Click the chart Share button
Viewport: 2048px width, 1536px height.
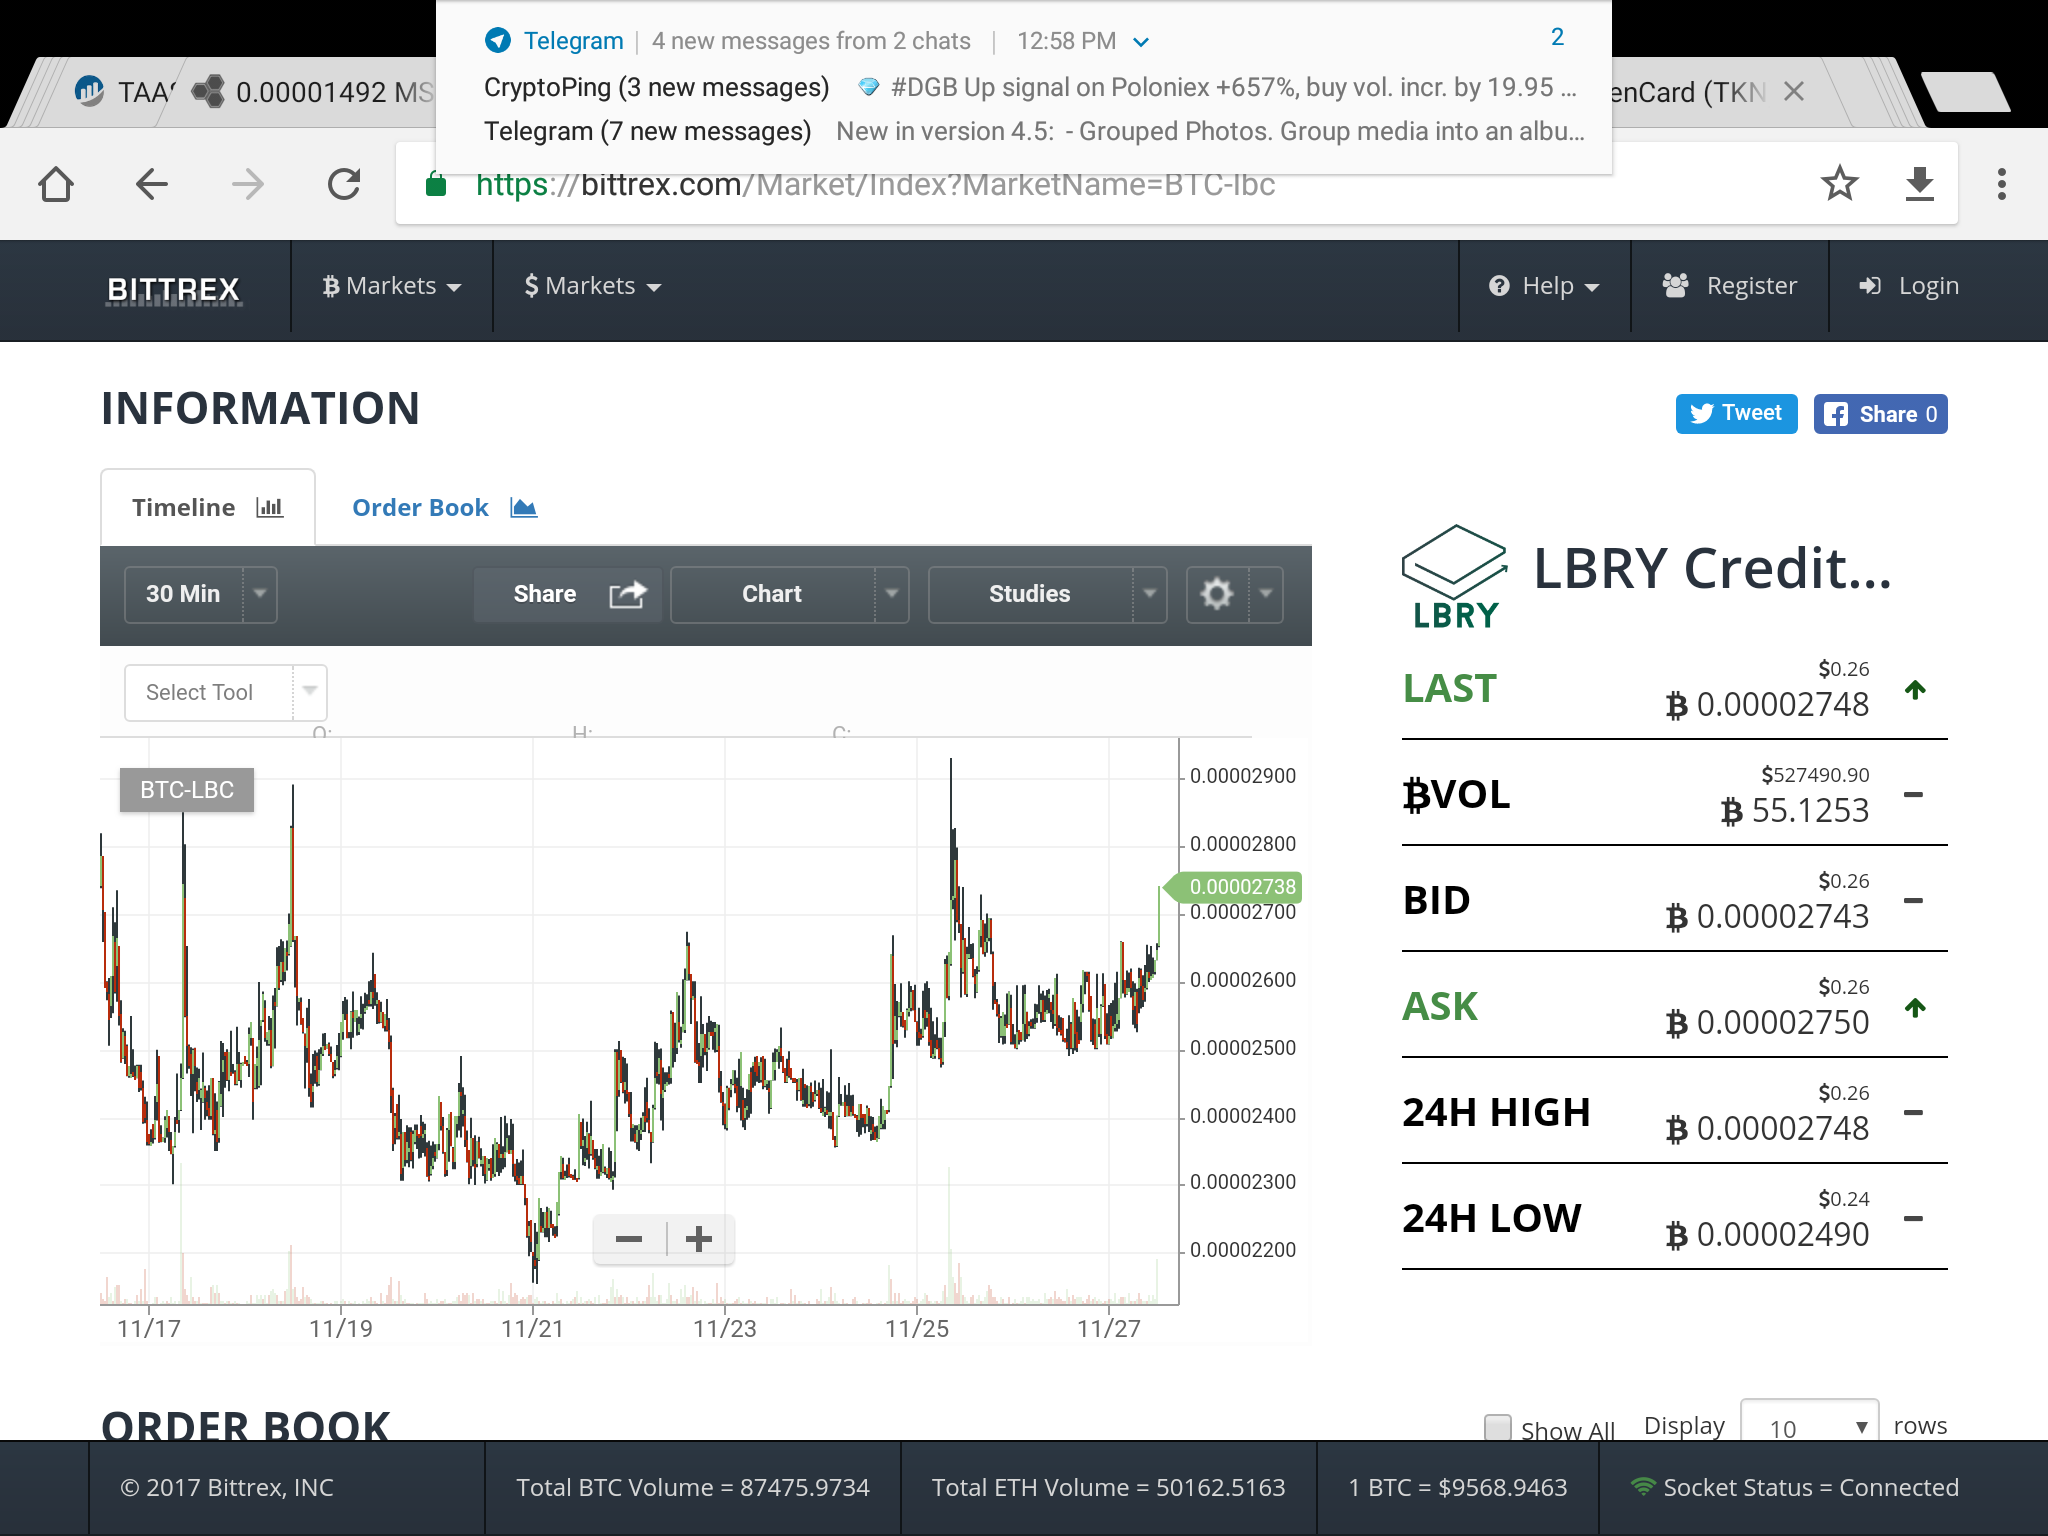pos(567,594)
